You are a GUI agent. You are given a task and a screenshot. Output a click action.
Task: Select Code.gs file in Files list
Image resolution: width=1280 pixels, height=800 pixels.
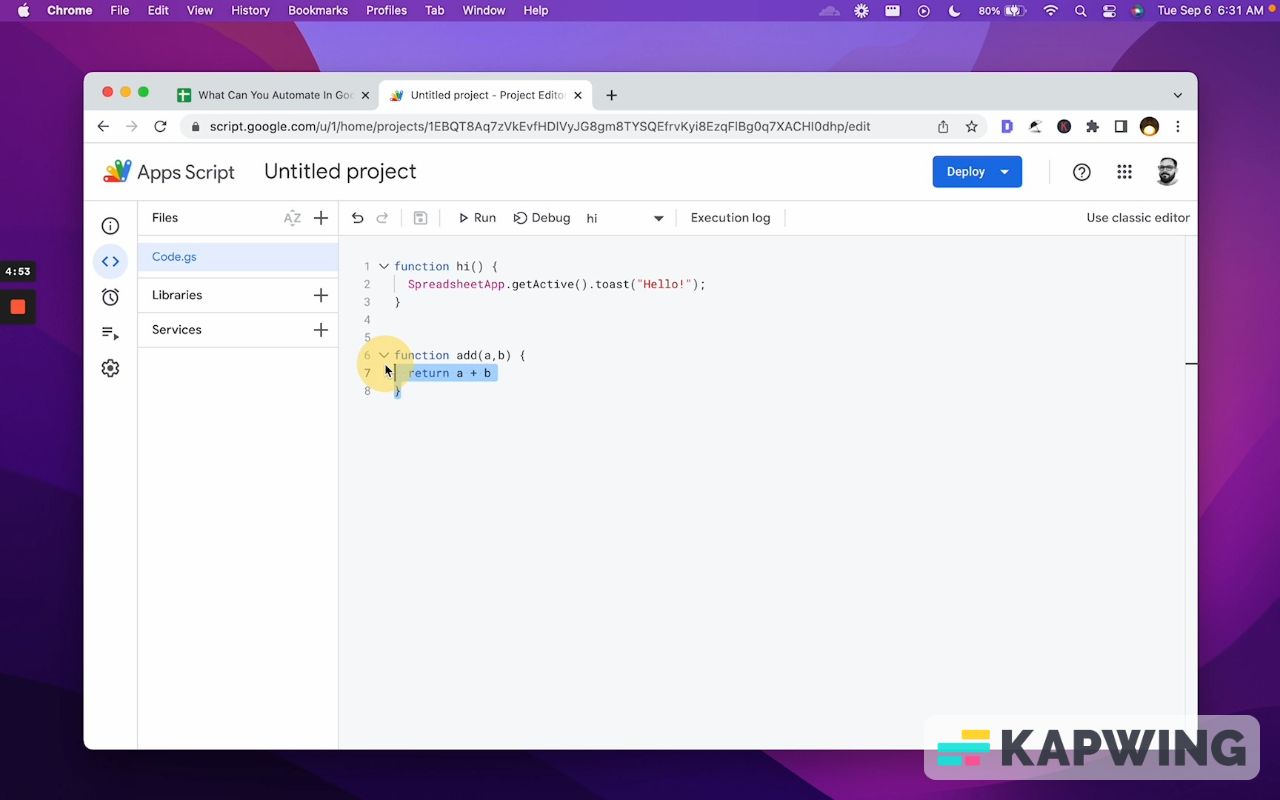238,257
